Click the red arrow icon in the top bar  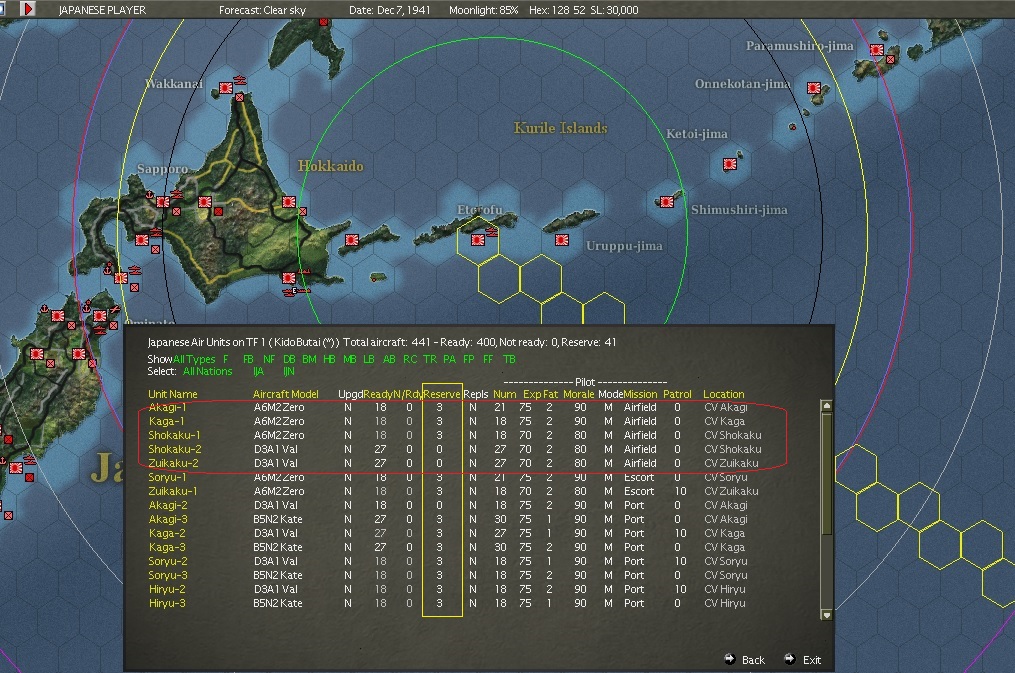pos(27,9)
